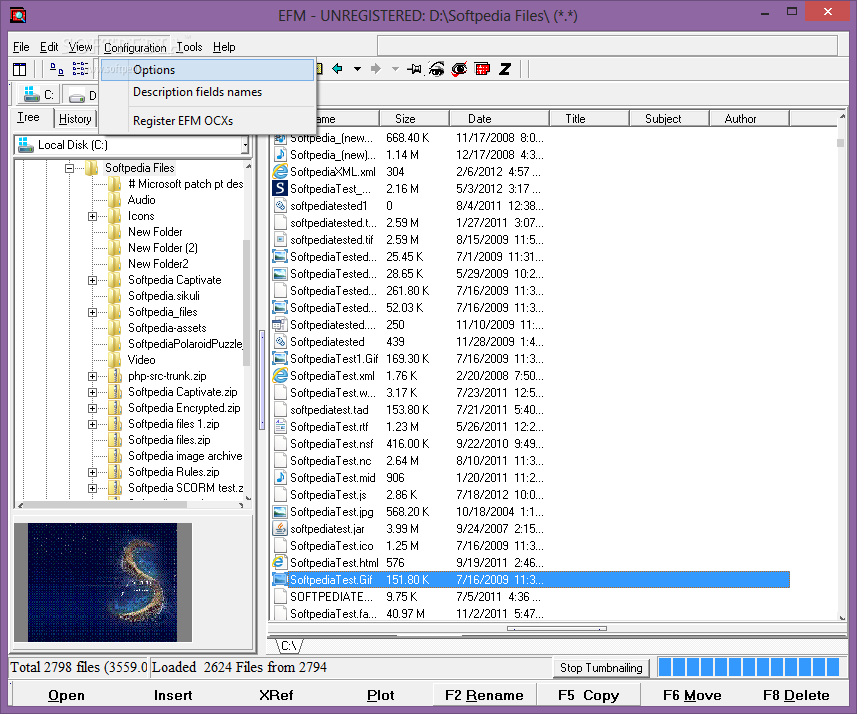Click the red calendar grid icon
This screenshot has width=857, height=714.
tap(483, 69)
